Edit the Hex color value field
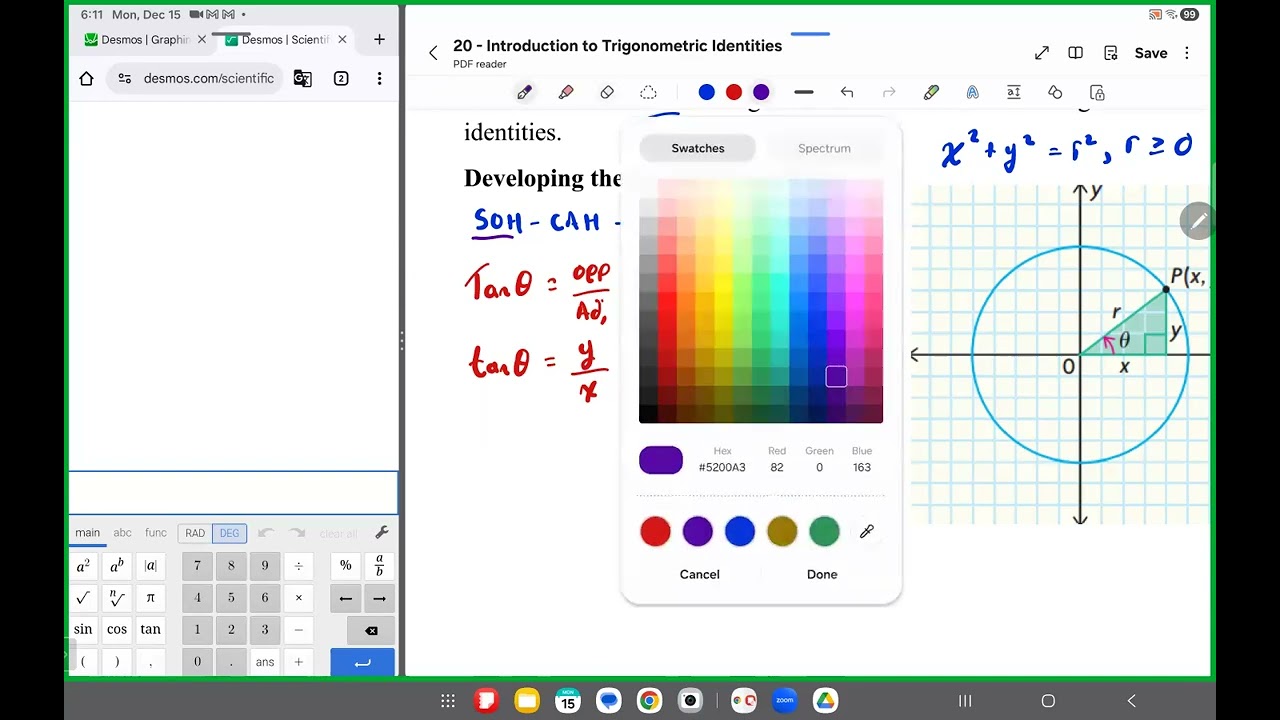 [722, 467]
